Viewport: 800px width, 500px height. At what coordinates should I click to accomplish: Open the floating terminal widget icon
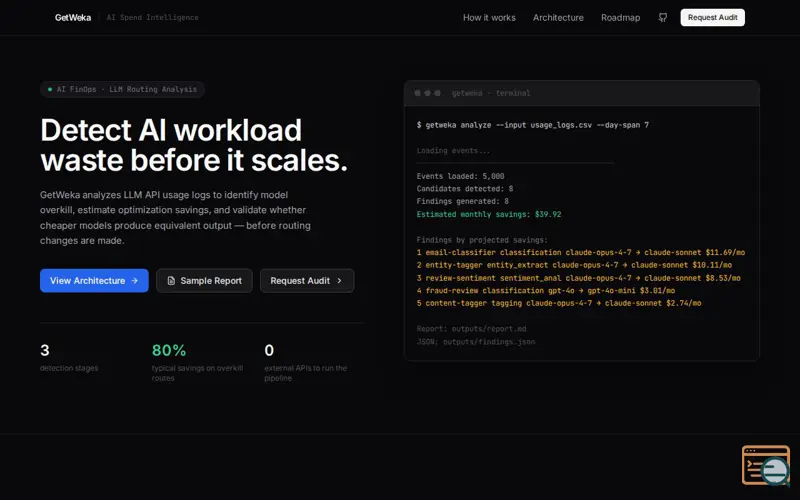click(766, 465)
